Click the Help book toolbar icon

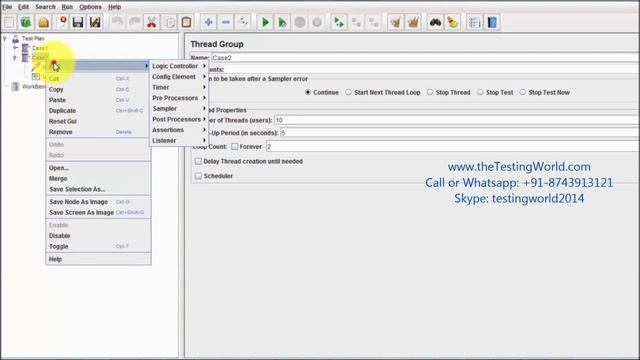point(492,22)
